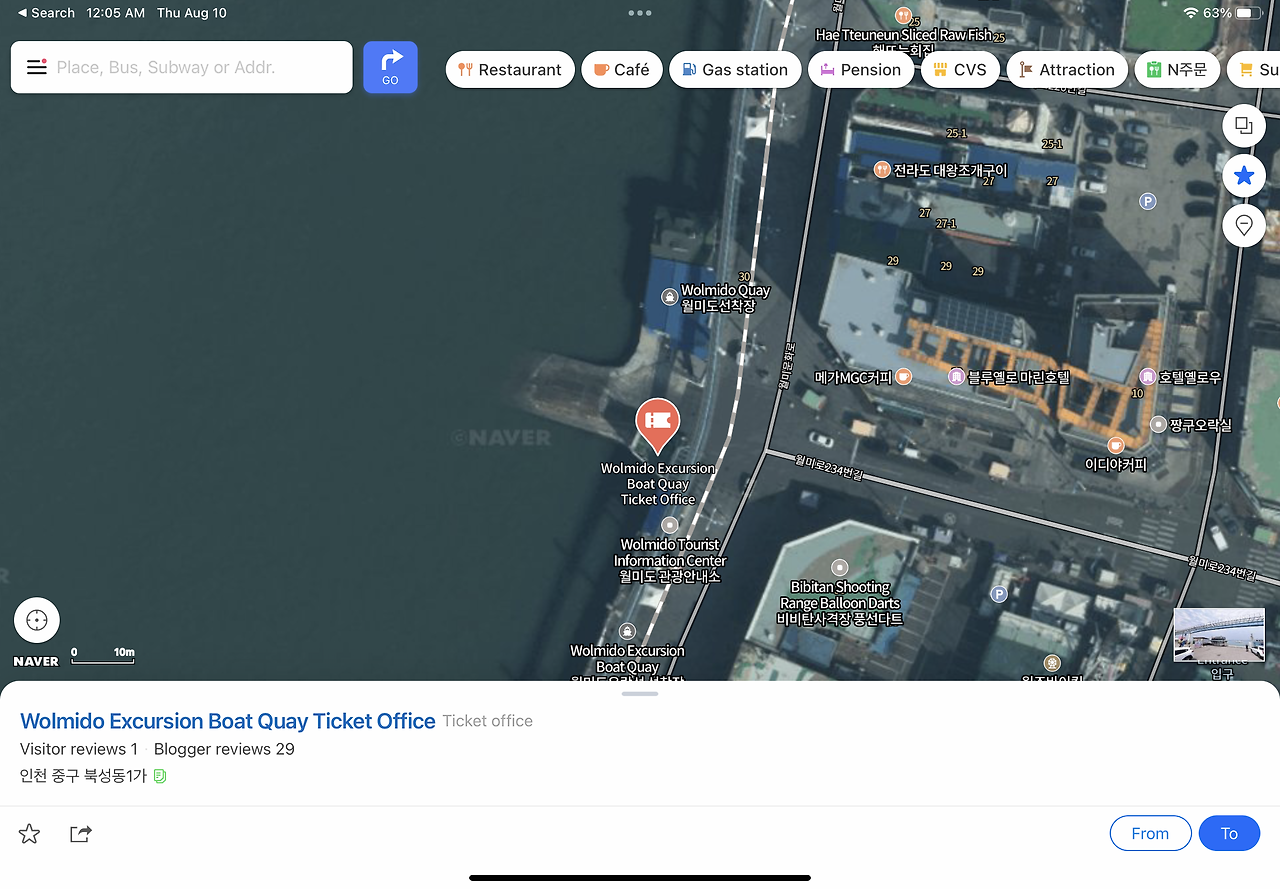This screenshot has width=1280, height=889.
Task: Select the Wolmido Quay ferry marker
Action: [669, 296]
